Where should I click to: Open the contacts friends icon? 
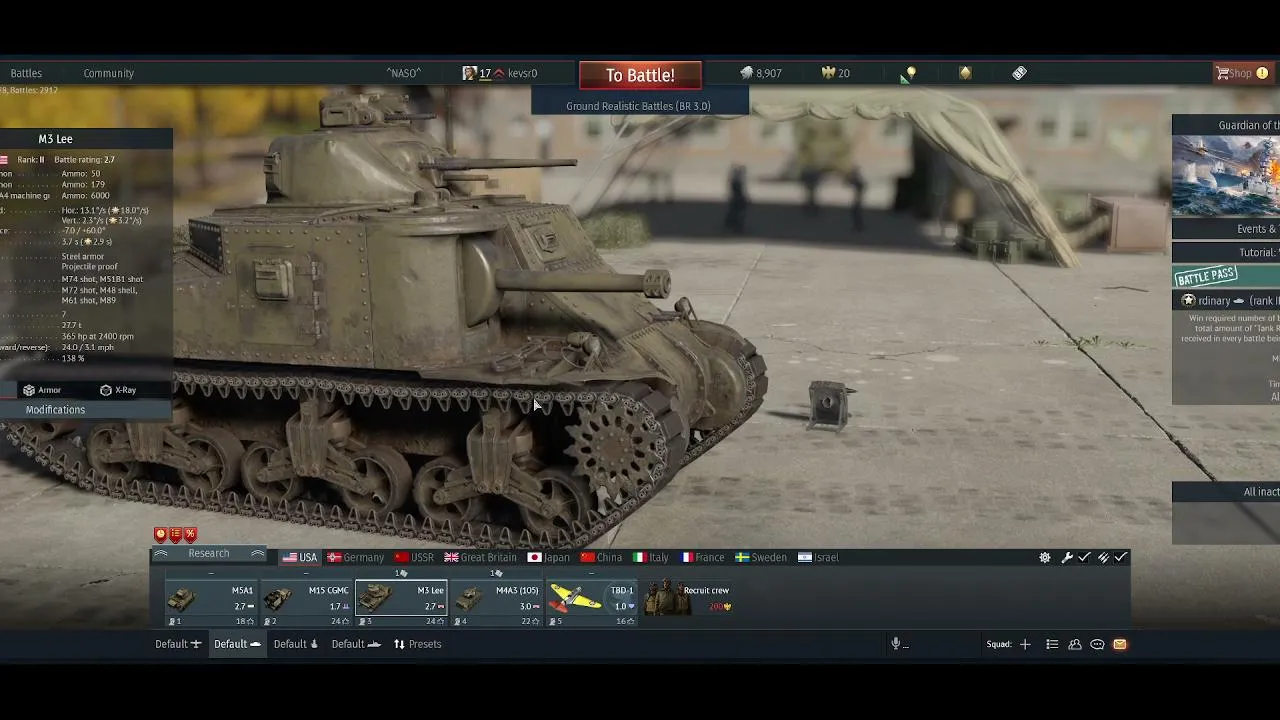(1075, 644)
